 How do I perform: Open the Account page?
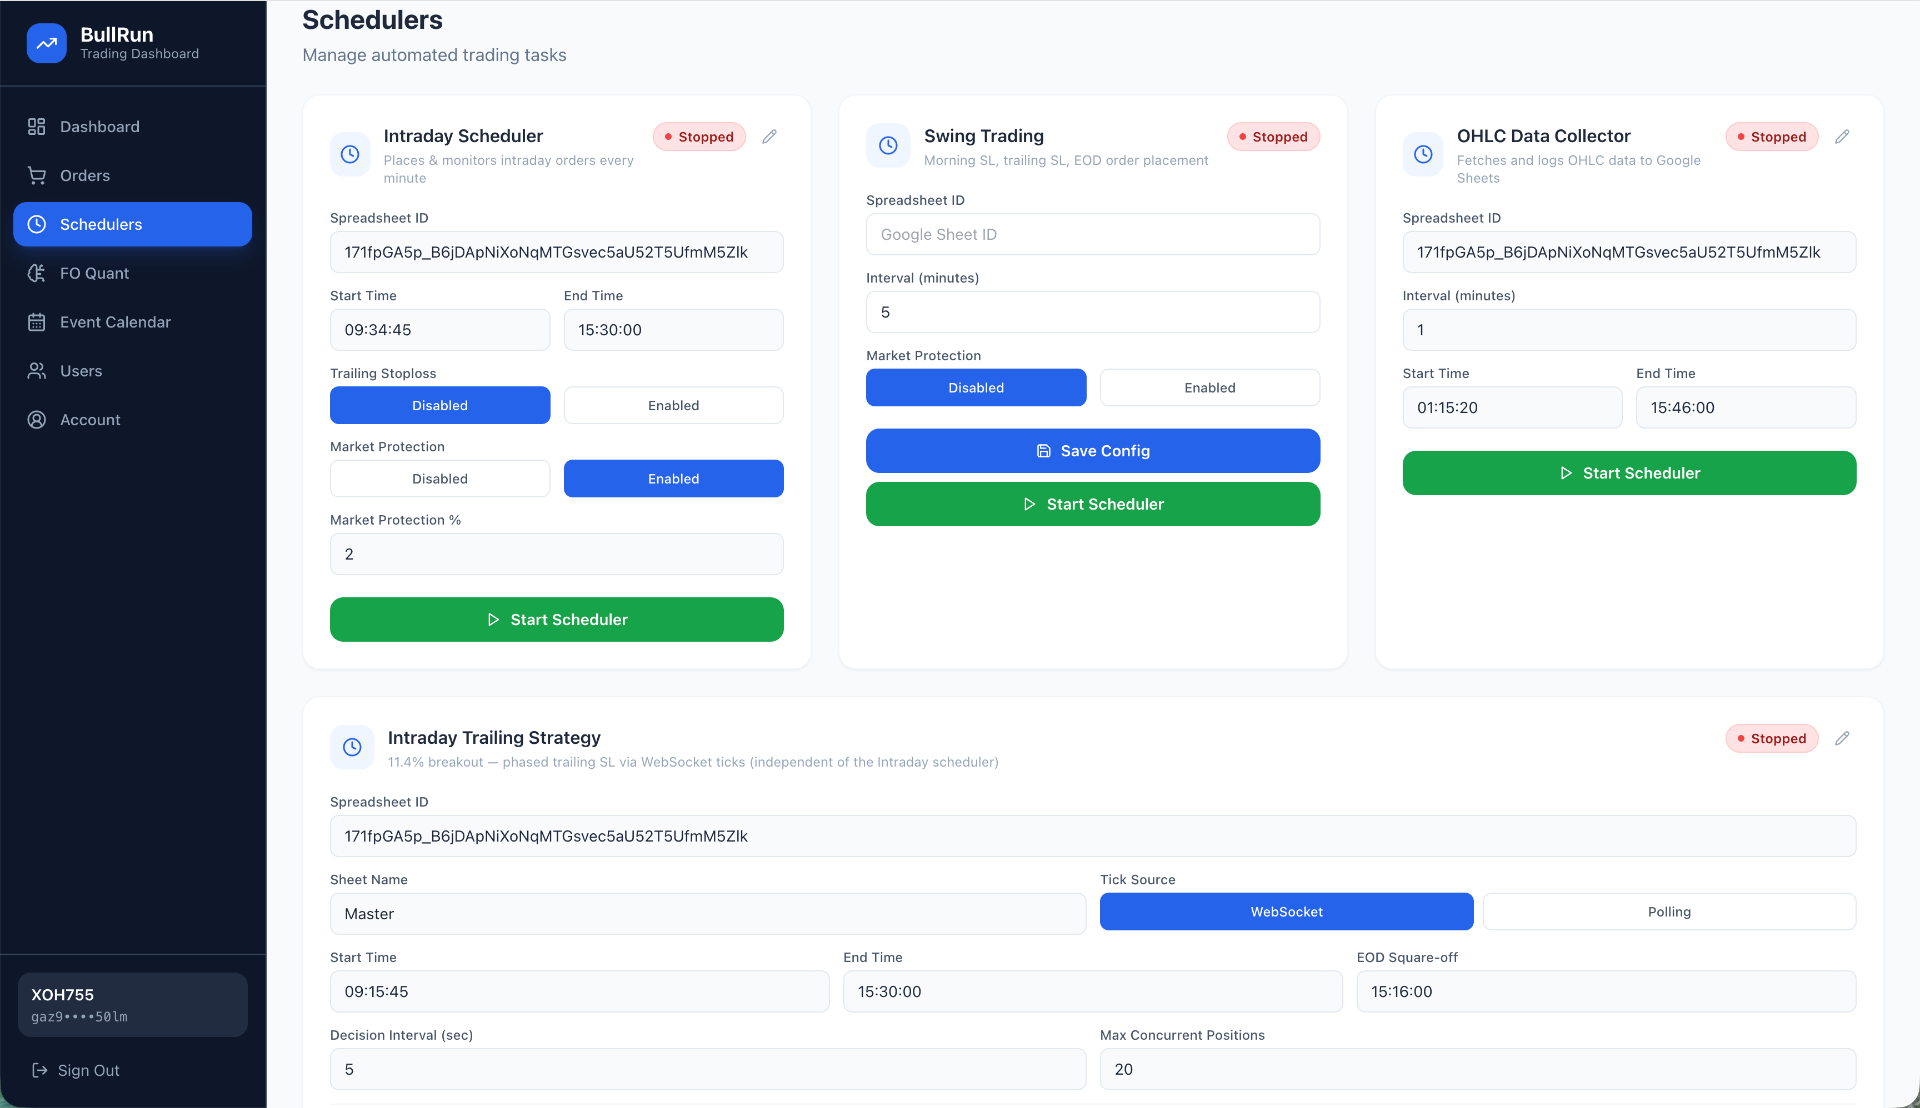[x=132, y=420]
